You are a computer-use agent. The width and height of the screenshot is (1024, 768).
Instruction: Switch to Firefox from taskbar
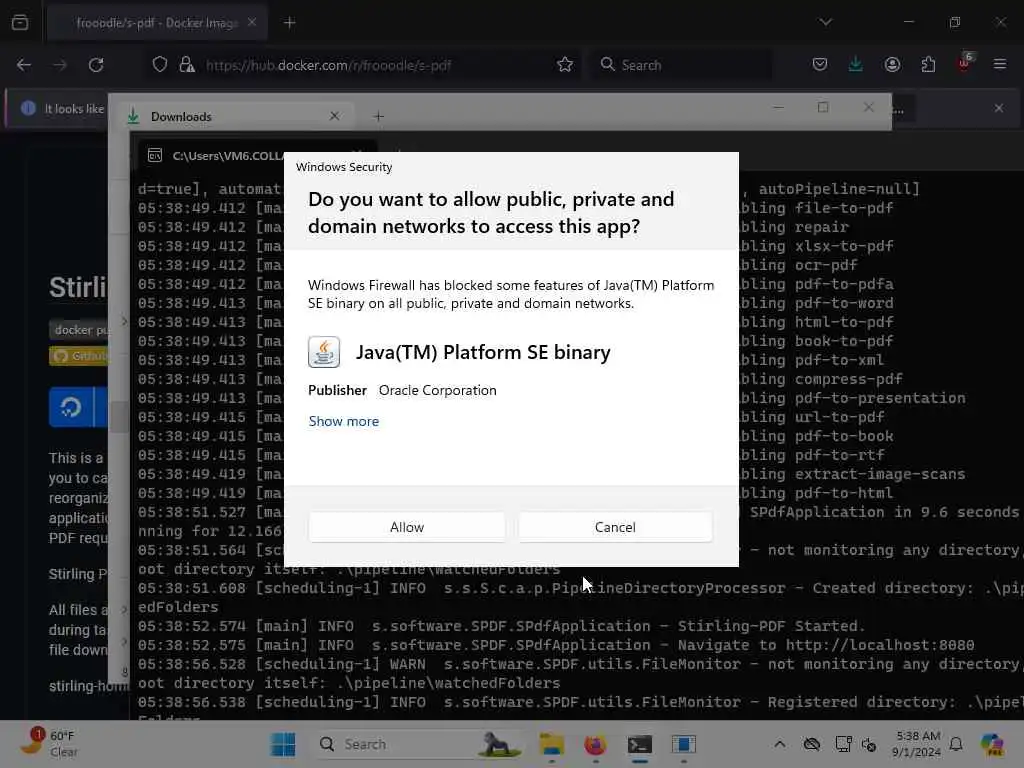pyautogui.click(x=595, y=744)
